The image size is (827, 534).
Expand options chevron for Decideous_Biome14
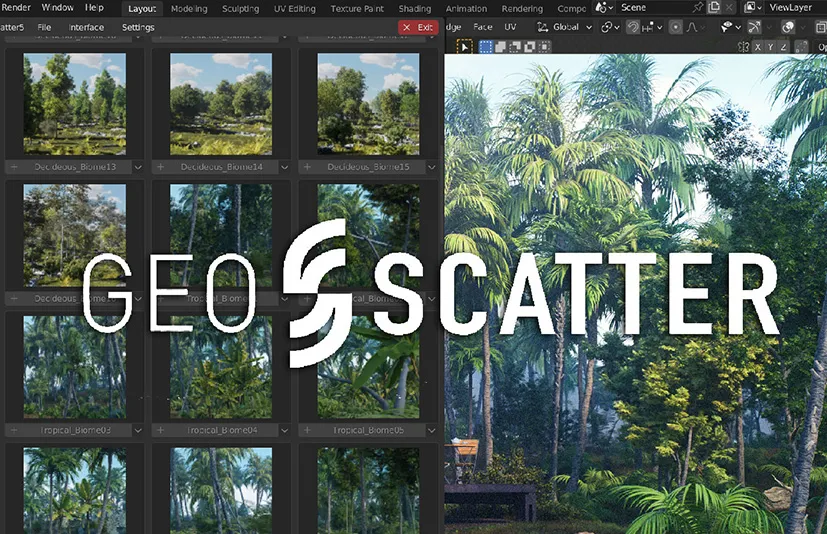(284, 167)
